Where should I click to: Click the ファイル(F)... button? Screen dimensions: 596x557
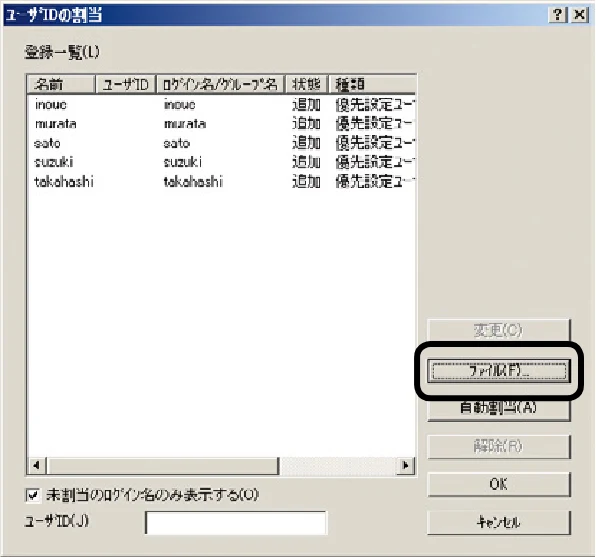tap(499, 371)
